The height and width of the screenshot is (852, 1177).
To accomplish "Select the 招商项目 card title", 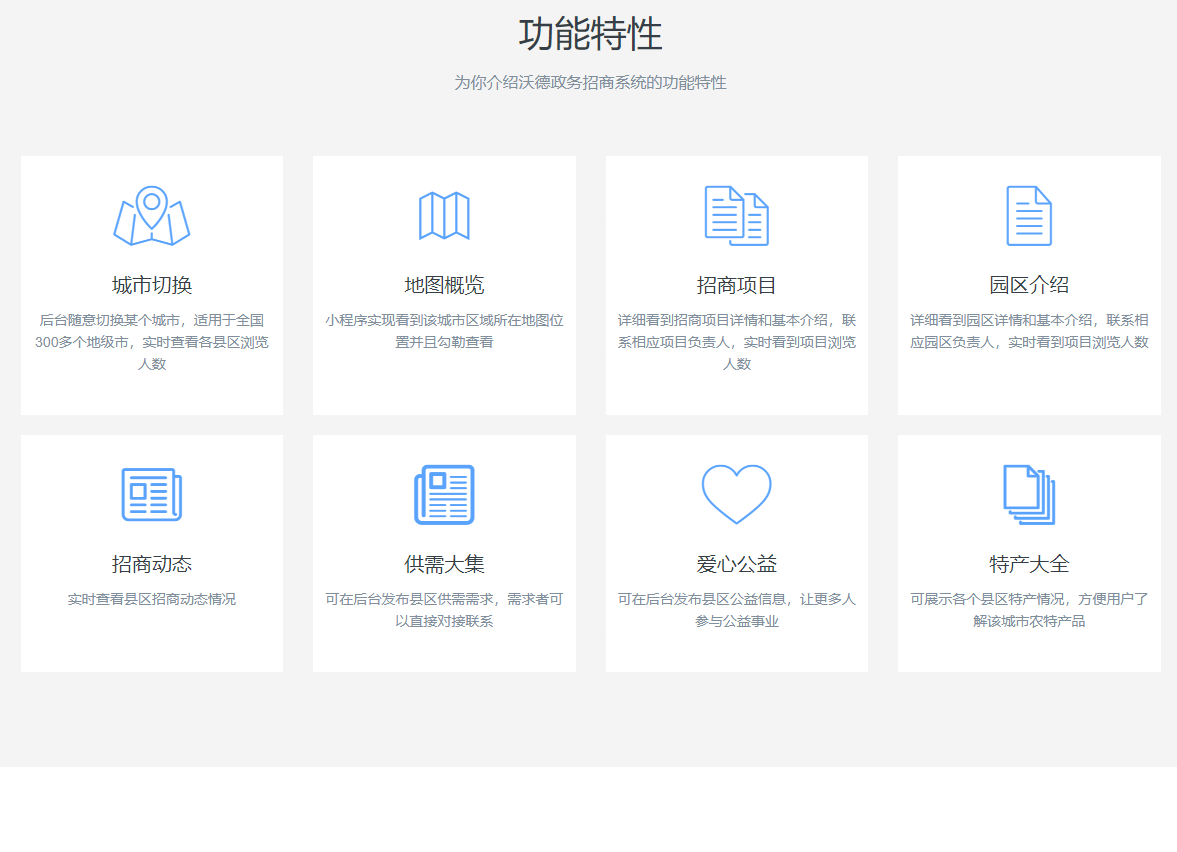I will click(x=736, y=285).
